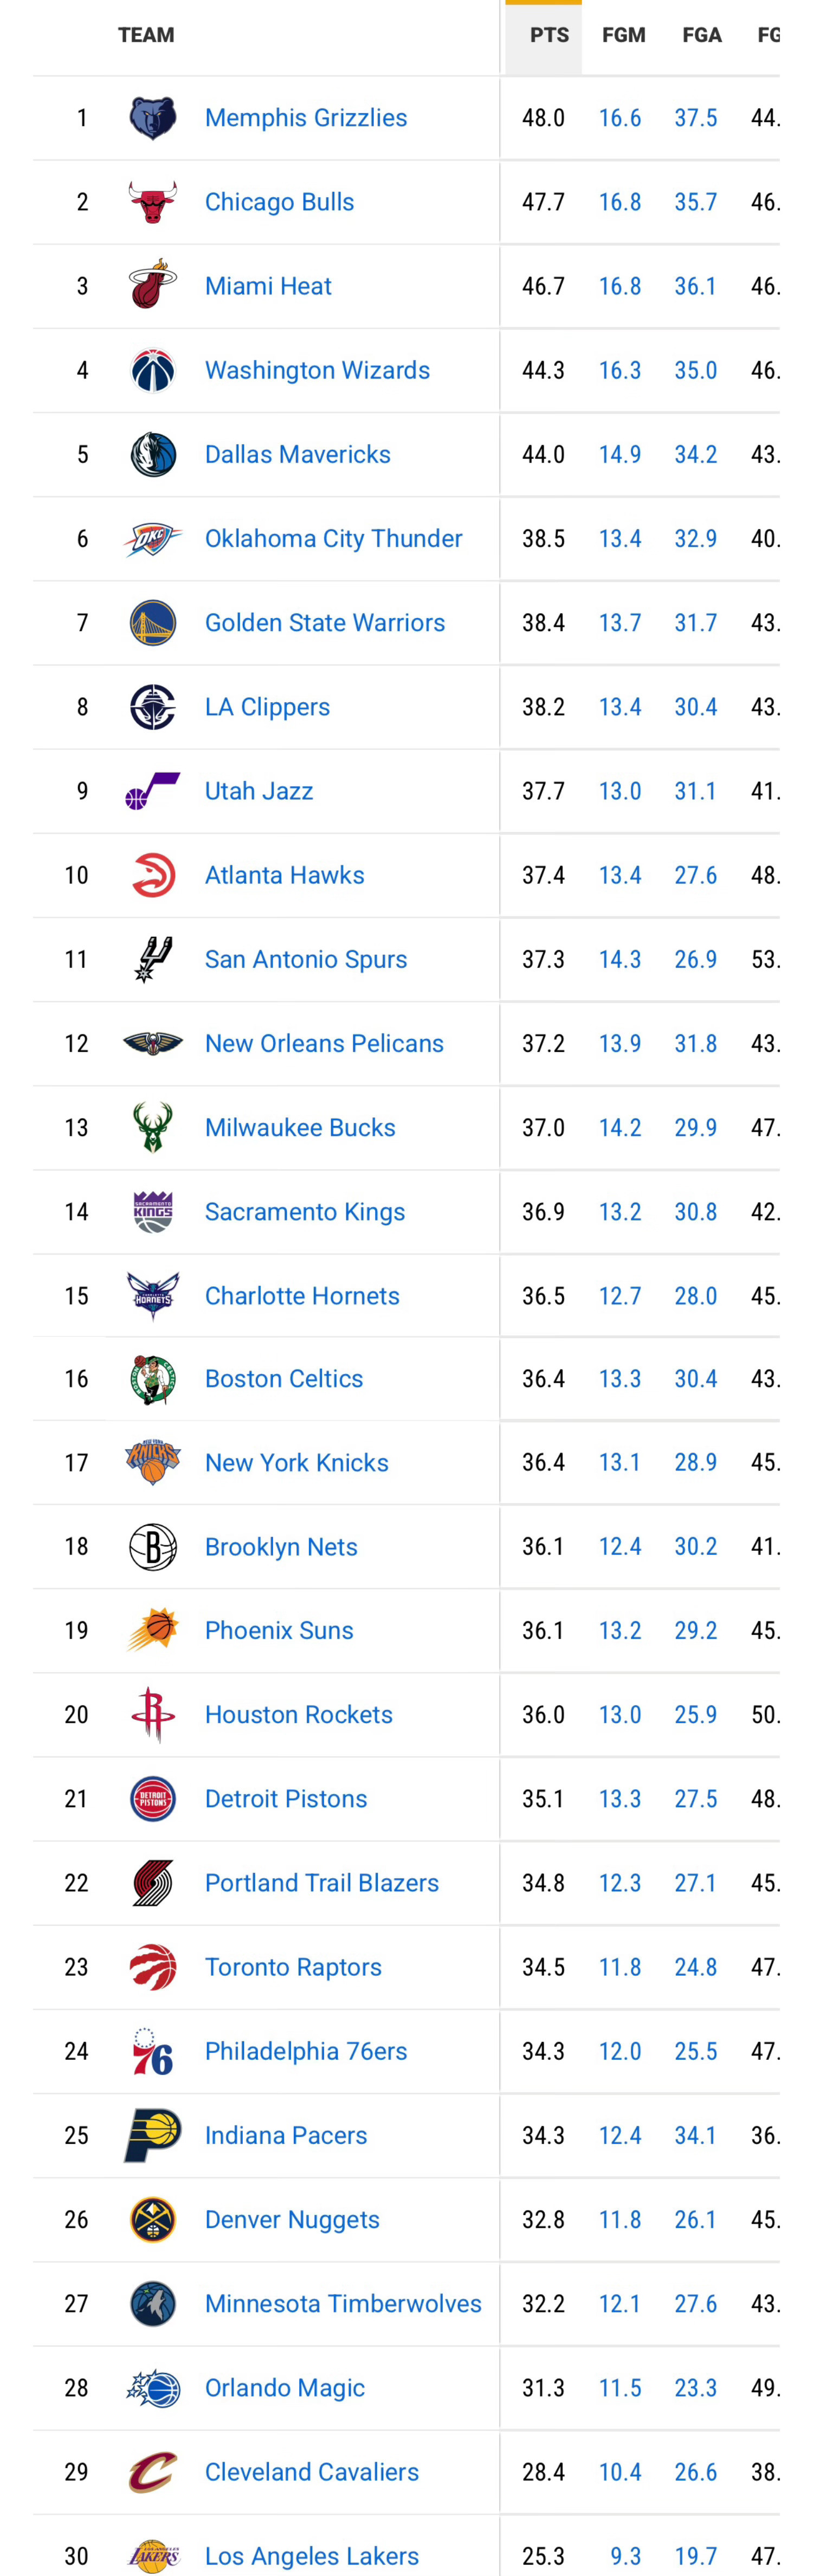This screenshot has width=813, height=2576.
Task: Open Oklahoma City Thunder team page
Action: (x=333, y=538)
